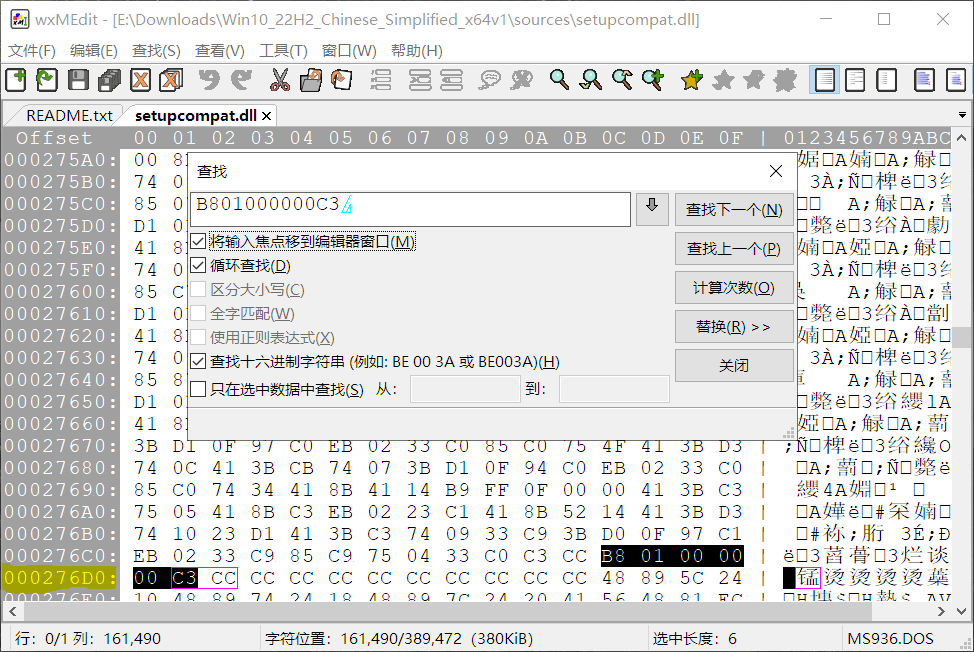This screenshot has width=974, height=652.
Task: Uncheck 查找十六进制字符串 hex search option
Action: click(198, 362)
